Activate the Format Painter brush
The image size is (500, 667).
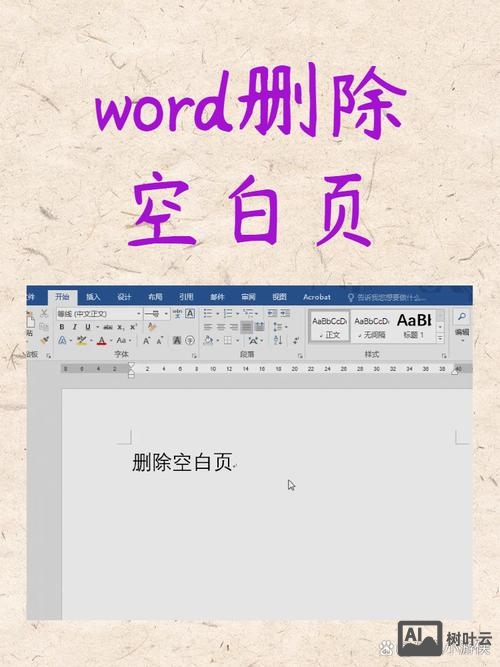tap(45, 340)
